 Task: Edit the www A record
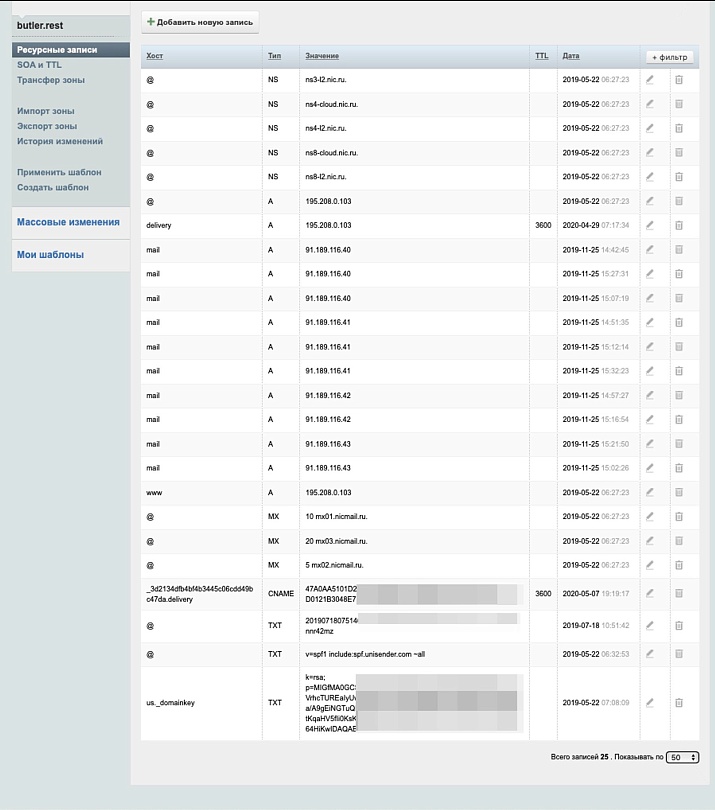pyautogui.click(x=650, y=492)
